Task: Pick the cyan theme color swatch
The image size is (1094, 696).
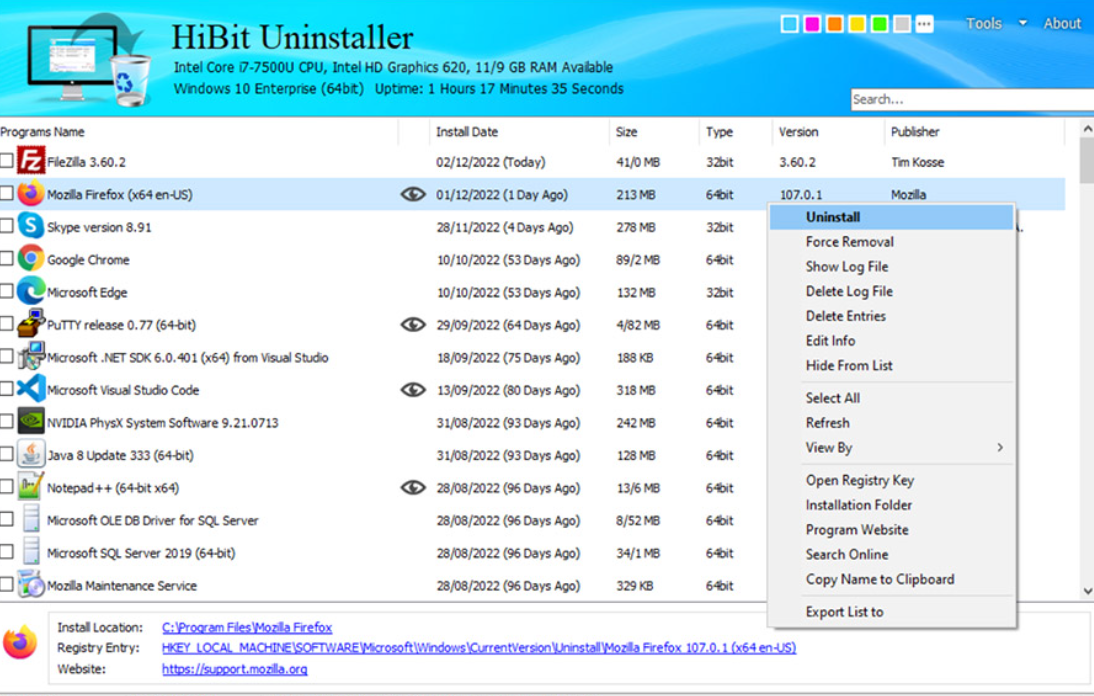Action: pos(790,24)
